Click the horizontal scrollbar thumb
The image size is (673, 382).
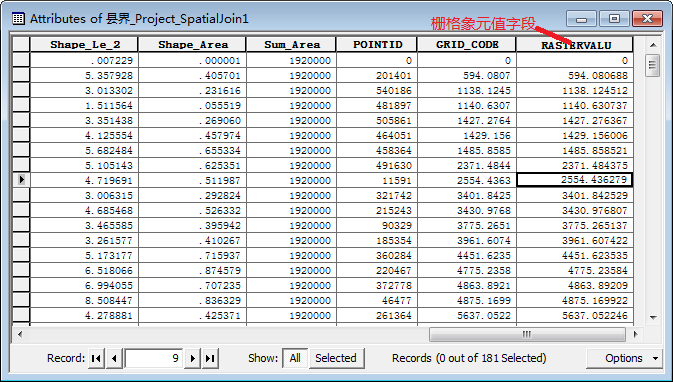tap(527, 334)
